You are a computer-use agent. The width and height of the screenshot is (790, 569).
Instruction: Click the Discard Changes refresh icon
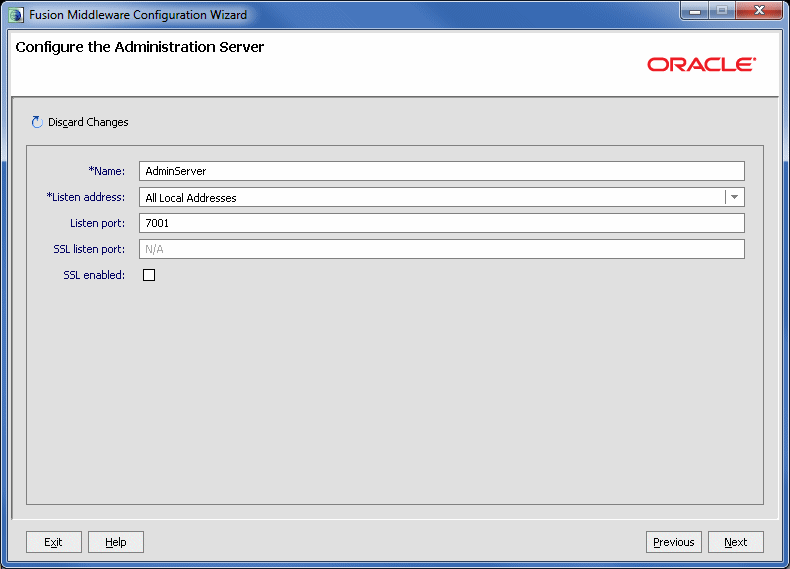click(37, 122)
